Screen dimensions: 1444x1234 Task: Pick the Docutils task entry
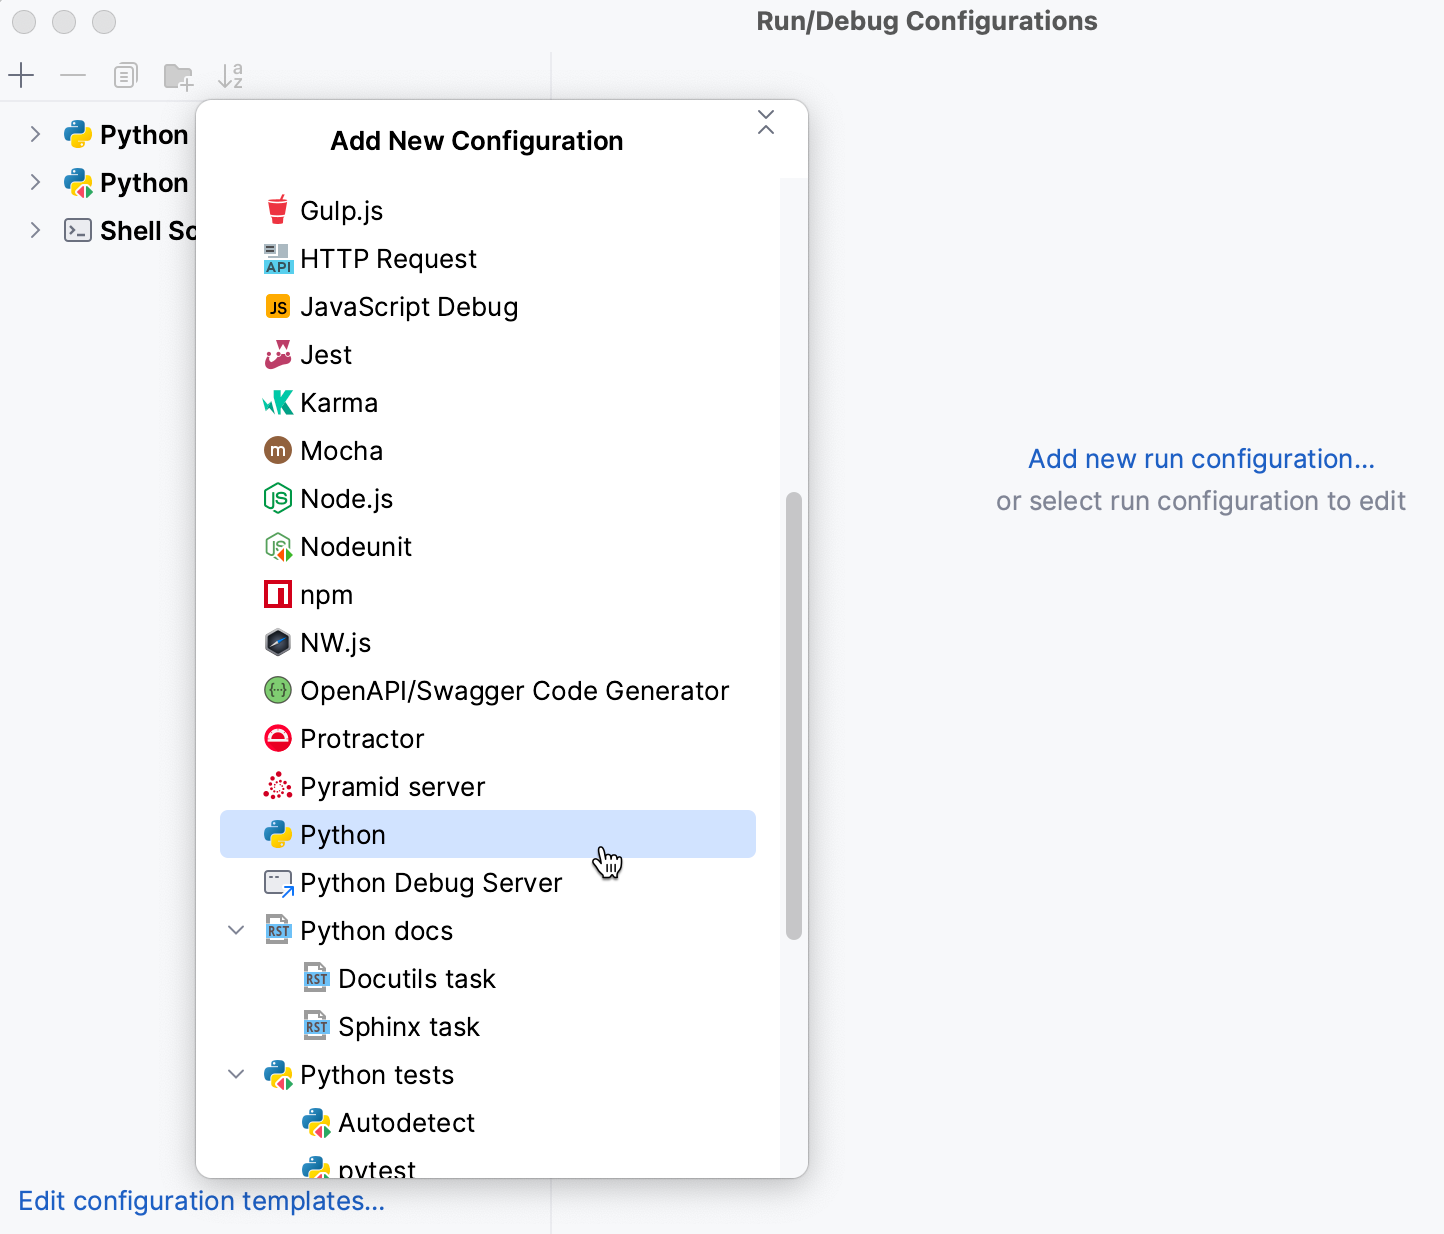pos(416,978)
